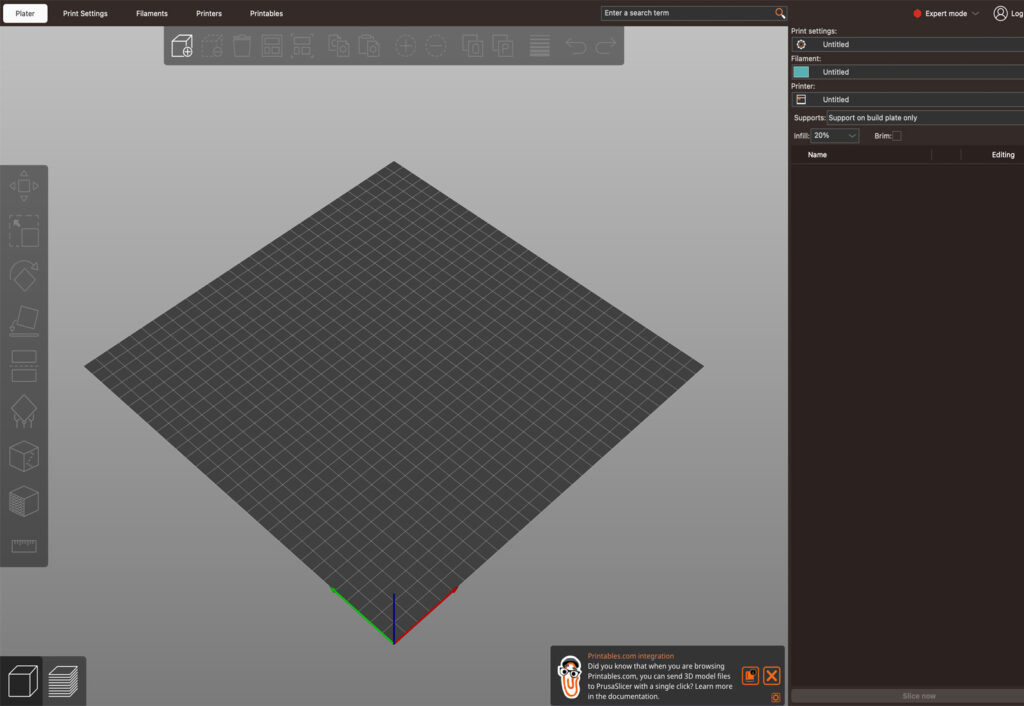Switch to the 3D editor view
1024x706 pixels.
point(22,682)
